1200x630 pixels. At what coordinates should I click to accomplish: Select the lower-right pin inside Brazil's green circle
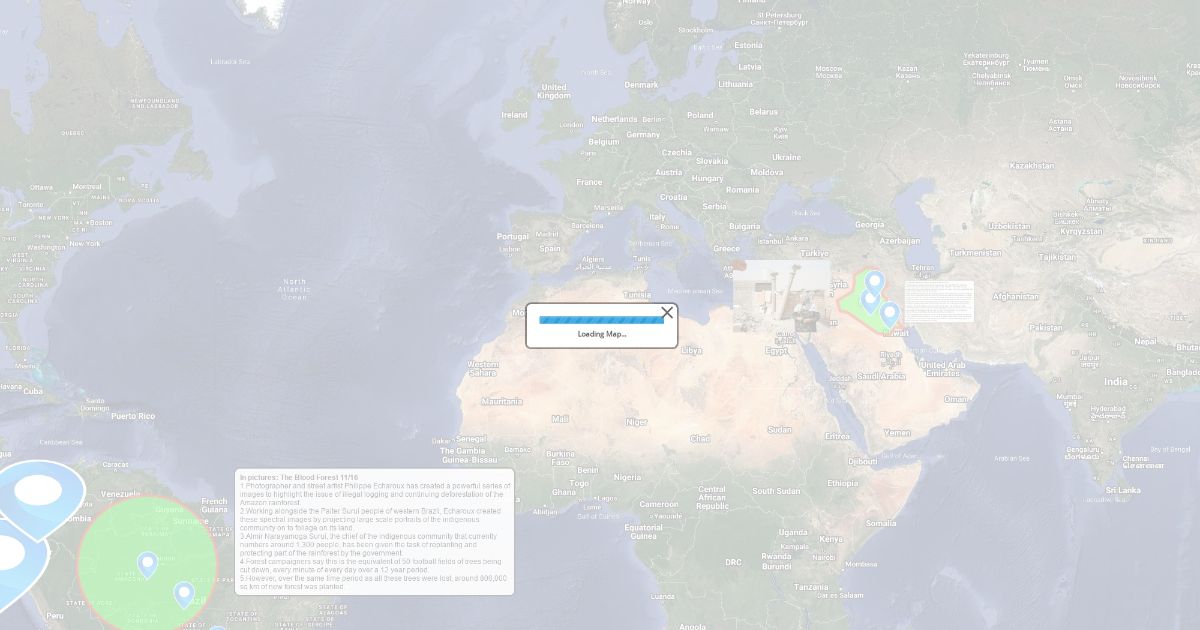click(x=183, y=595)
